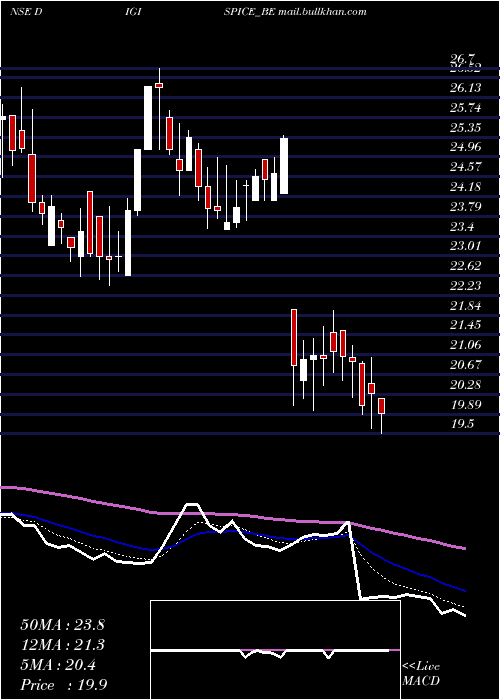This screenshot has width=500, height=700.
Task: Click the SPICE_BE mail.bullkhan.com header text
Action: (295, 12)
